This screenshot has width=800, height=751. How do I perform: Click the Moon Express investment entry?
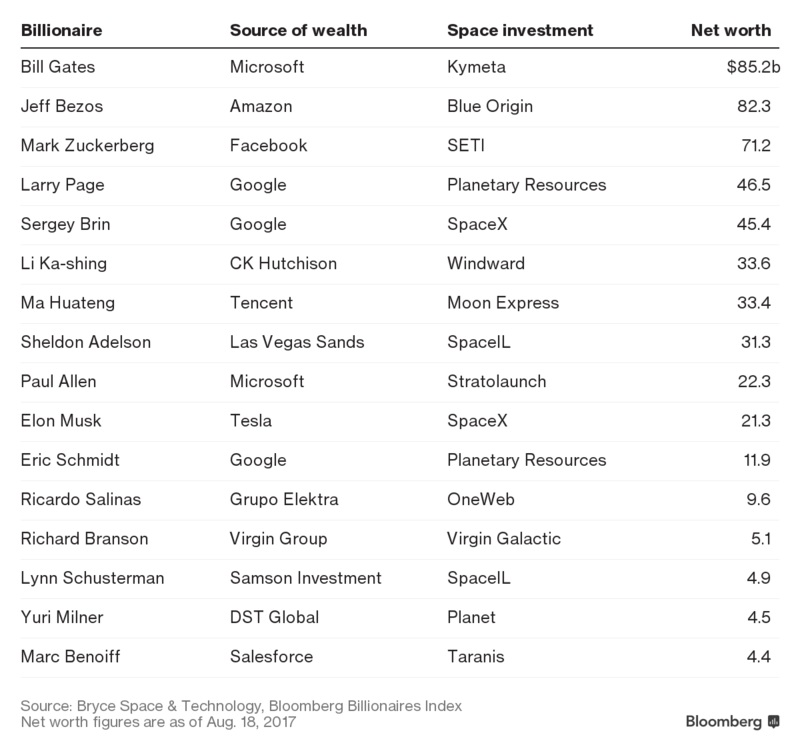pyautogui.click(x=503, y=303)
